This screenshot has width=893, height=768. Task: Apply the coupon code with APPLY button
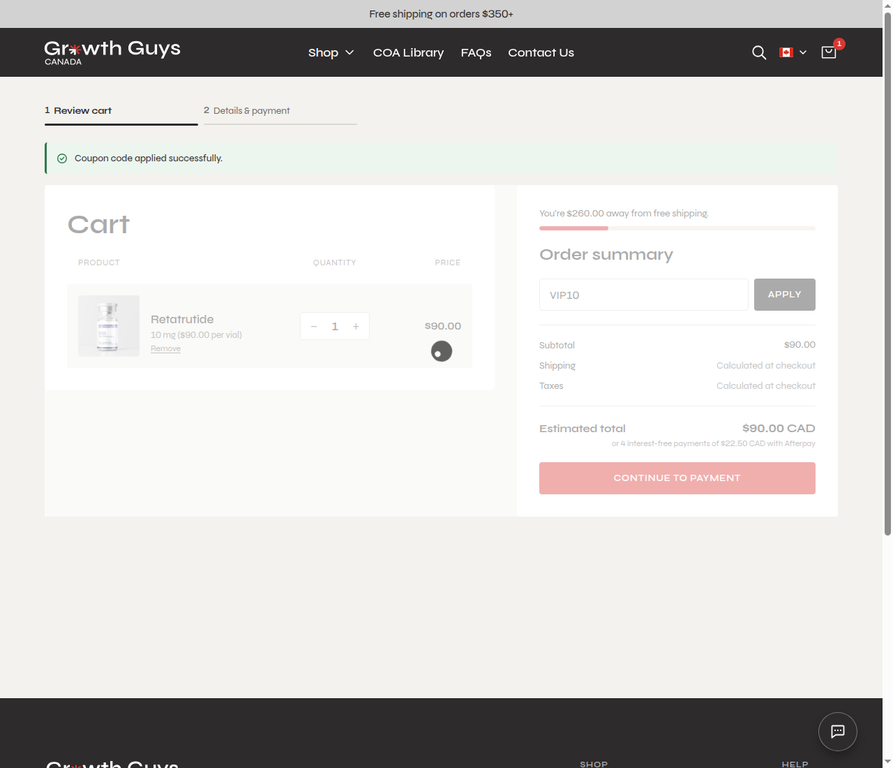click(x=784, y=294)
